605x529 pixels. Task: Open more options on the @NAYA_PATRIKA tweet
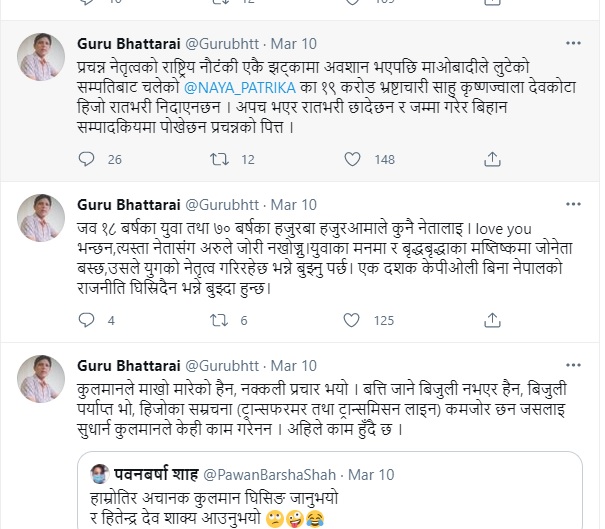point(573,43)
